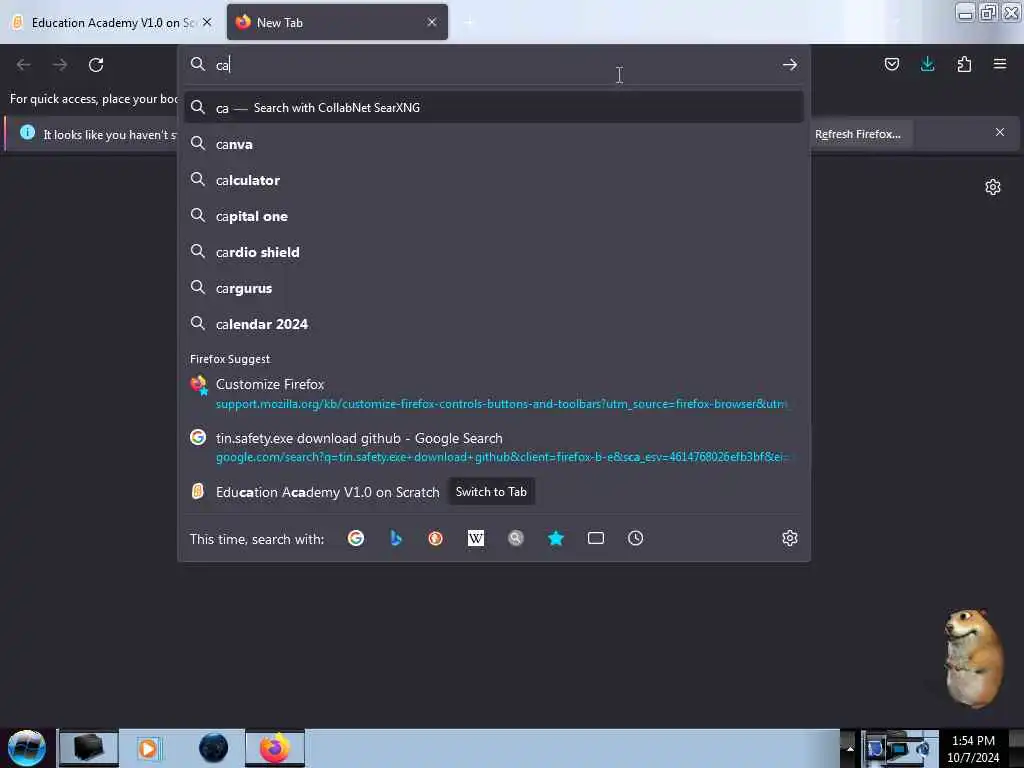Viewport: 1024px width, 768px height.
Task: Open the Firefox hamburger menu
Action: [999, 64]
